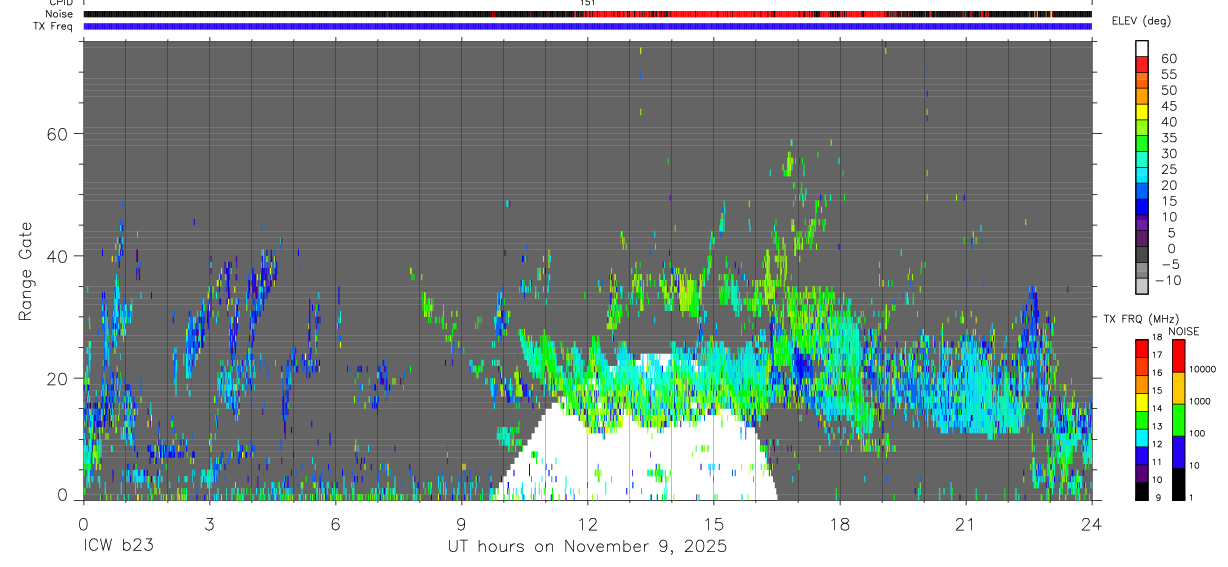
Task: Click the 'CPID' label at top left
Action: [61, 3]
